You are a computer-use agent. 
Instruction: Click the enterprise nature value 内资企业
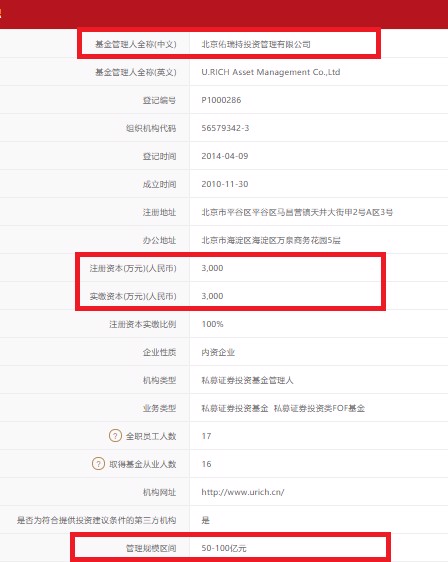click(x=218, y=352)
